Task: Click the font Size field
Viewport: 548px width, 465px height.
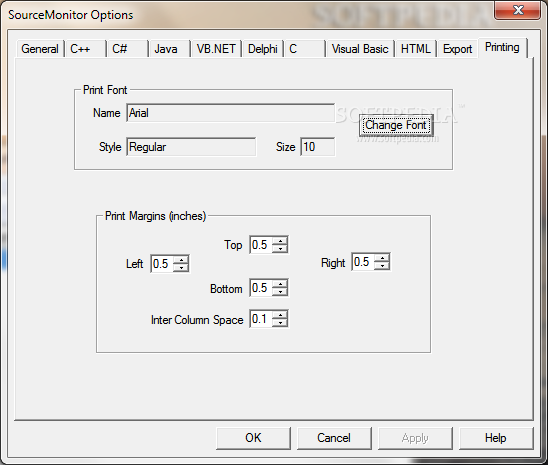Action: click(x=317, y=147)
